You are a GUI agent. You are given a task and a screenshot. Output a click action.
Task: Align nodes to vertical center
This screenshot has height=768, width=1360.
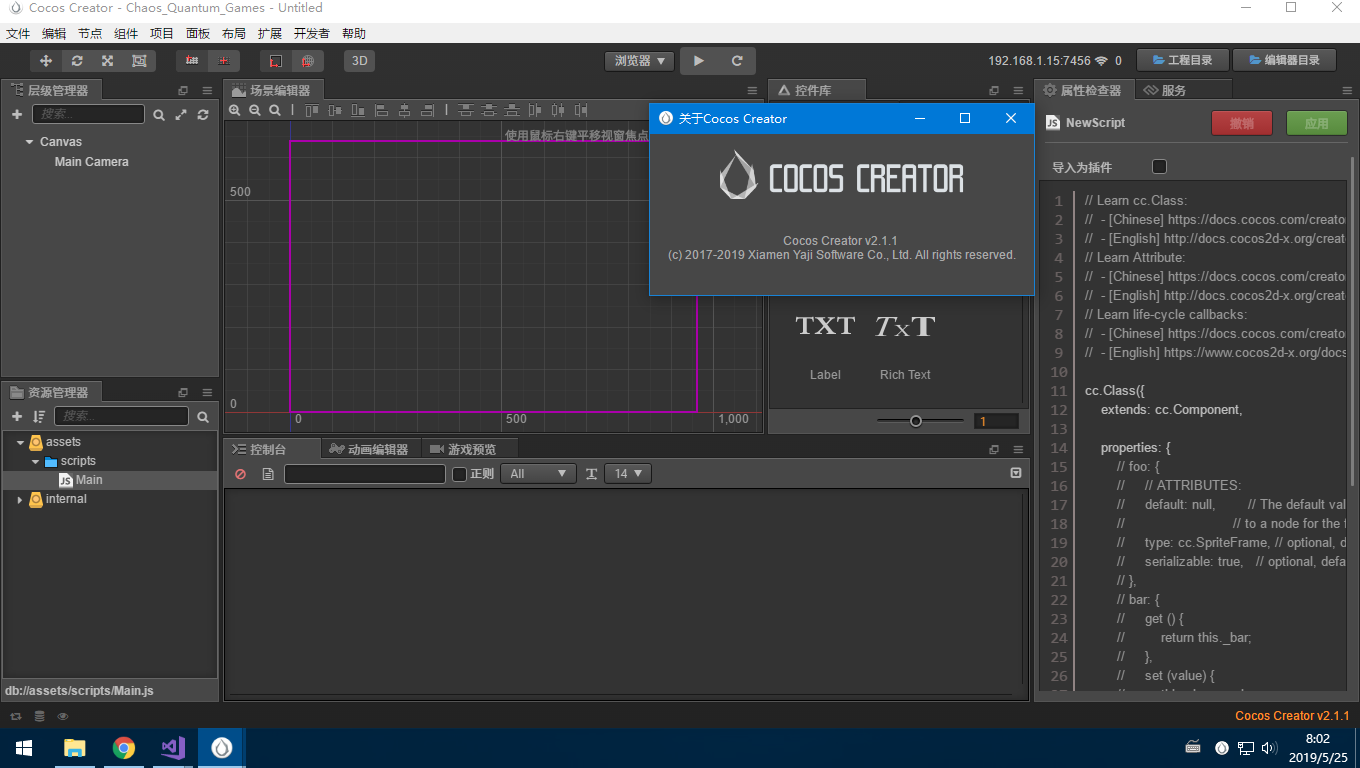point(333,111)
